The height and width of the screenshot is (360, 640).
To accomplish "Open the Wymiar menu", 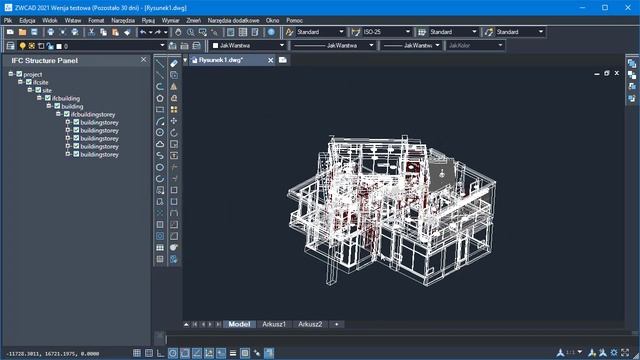I will point(170,20).
